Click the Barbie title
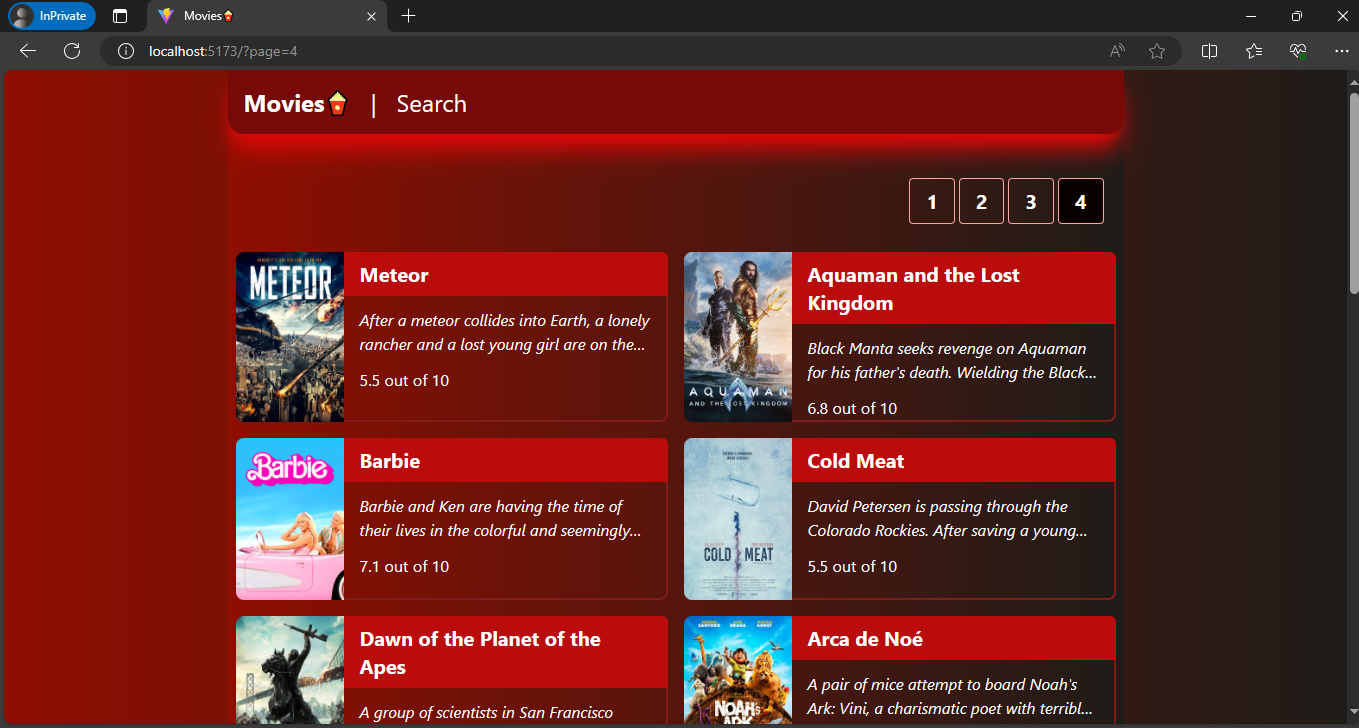This screenshot has width=1359, height=728. (x=390, y=461)
